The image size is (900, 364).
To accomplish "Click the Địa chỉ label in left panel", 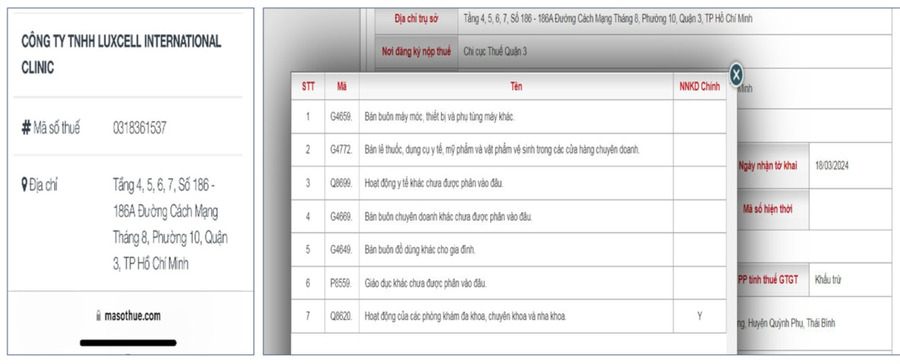I will click(43, 185).
